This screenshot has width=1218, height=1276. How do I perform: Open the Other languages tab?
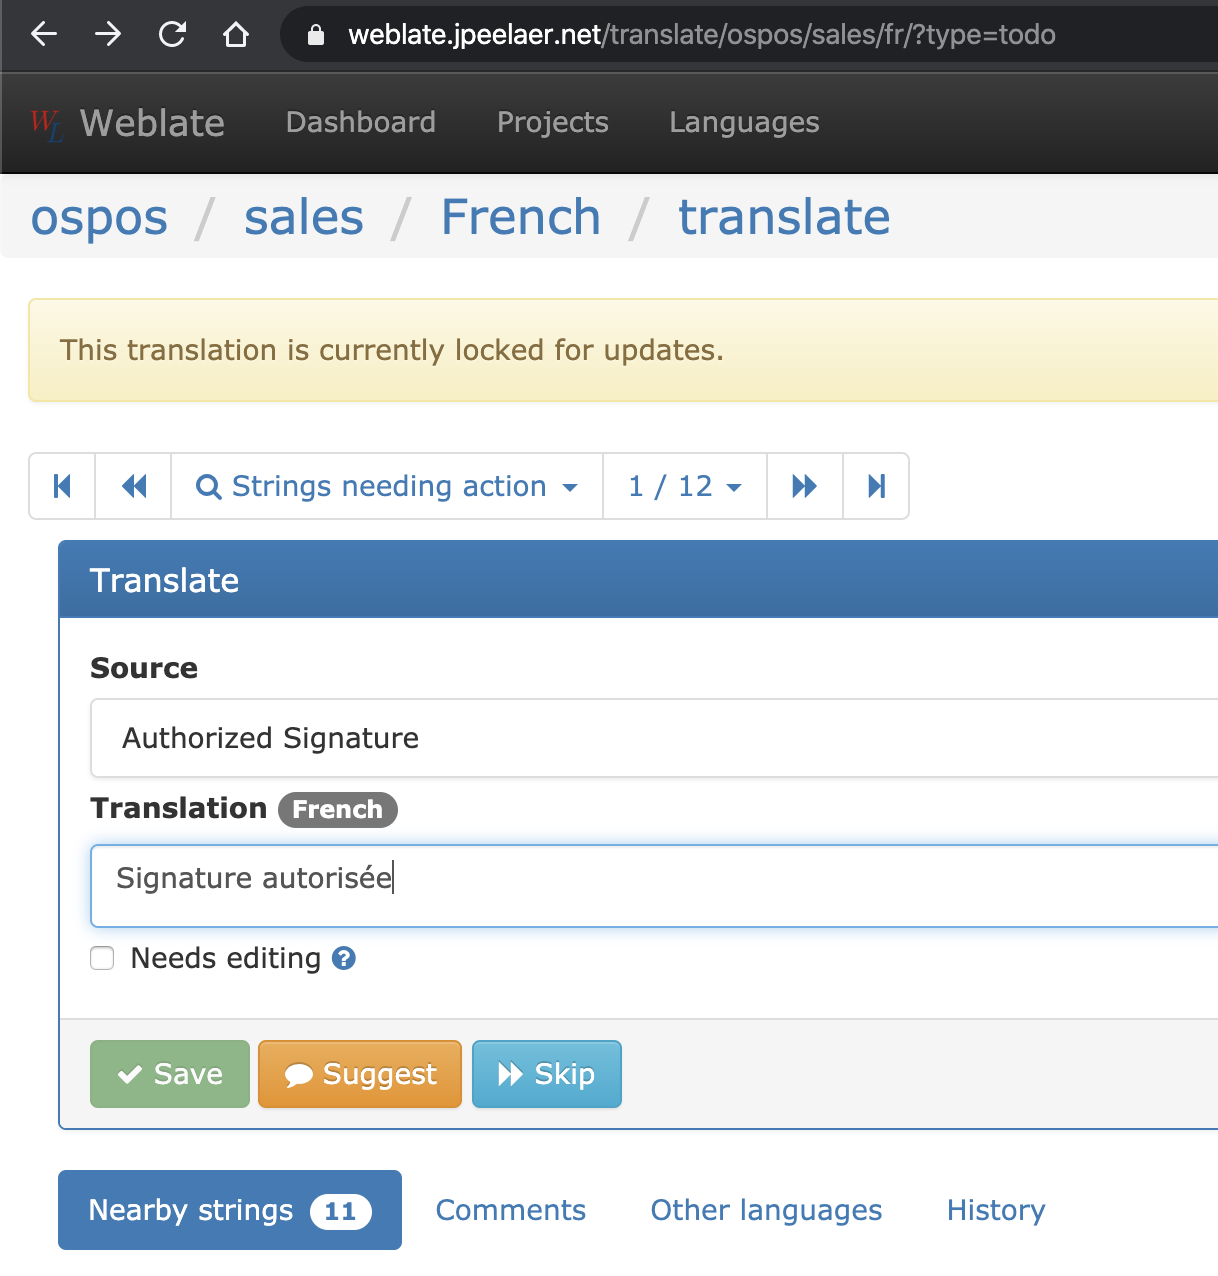point(766,1210)
